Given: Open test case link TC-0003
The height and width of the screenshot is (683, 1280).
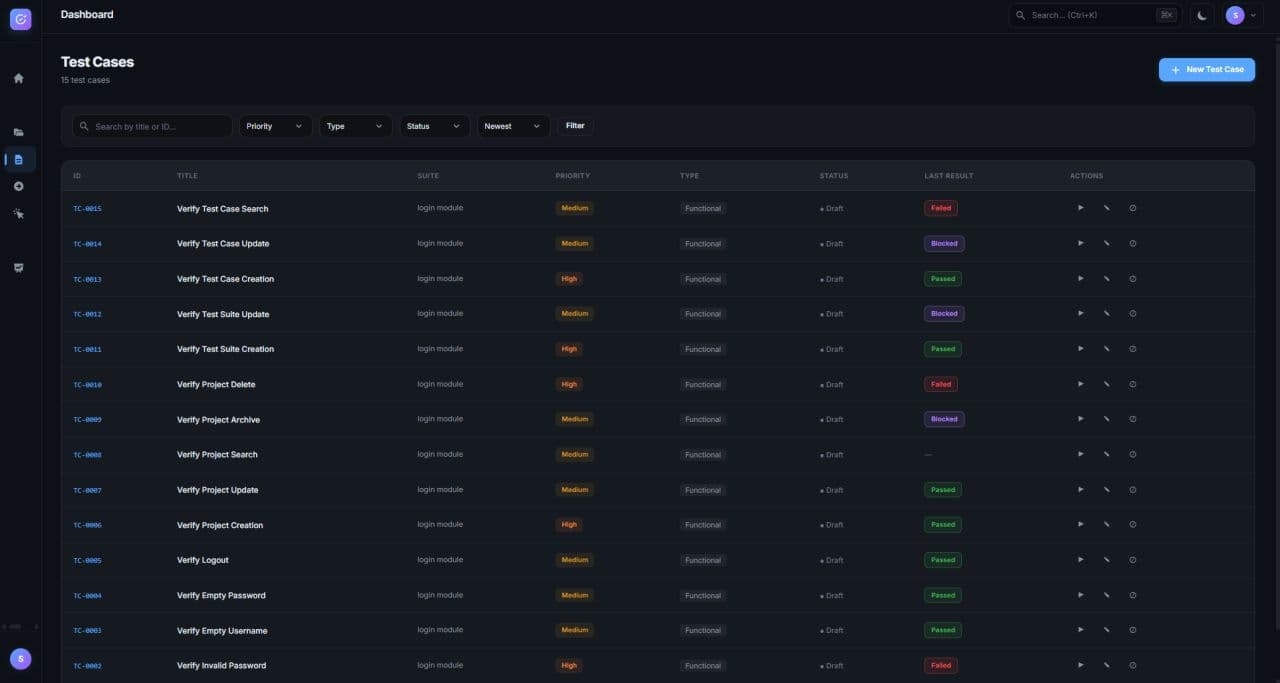Looking at the screenshot, I should (87, 631).
